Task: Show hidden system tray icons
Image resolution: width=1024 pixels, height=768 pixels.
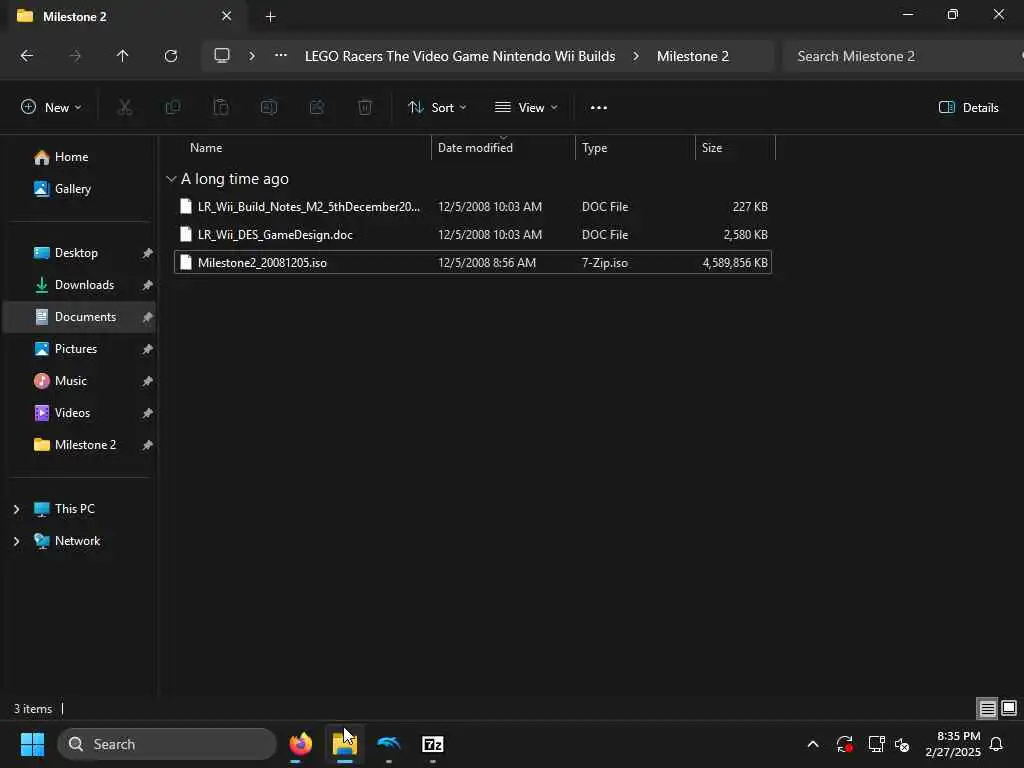Action: tap(813, 745)
